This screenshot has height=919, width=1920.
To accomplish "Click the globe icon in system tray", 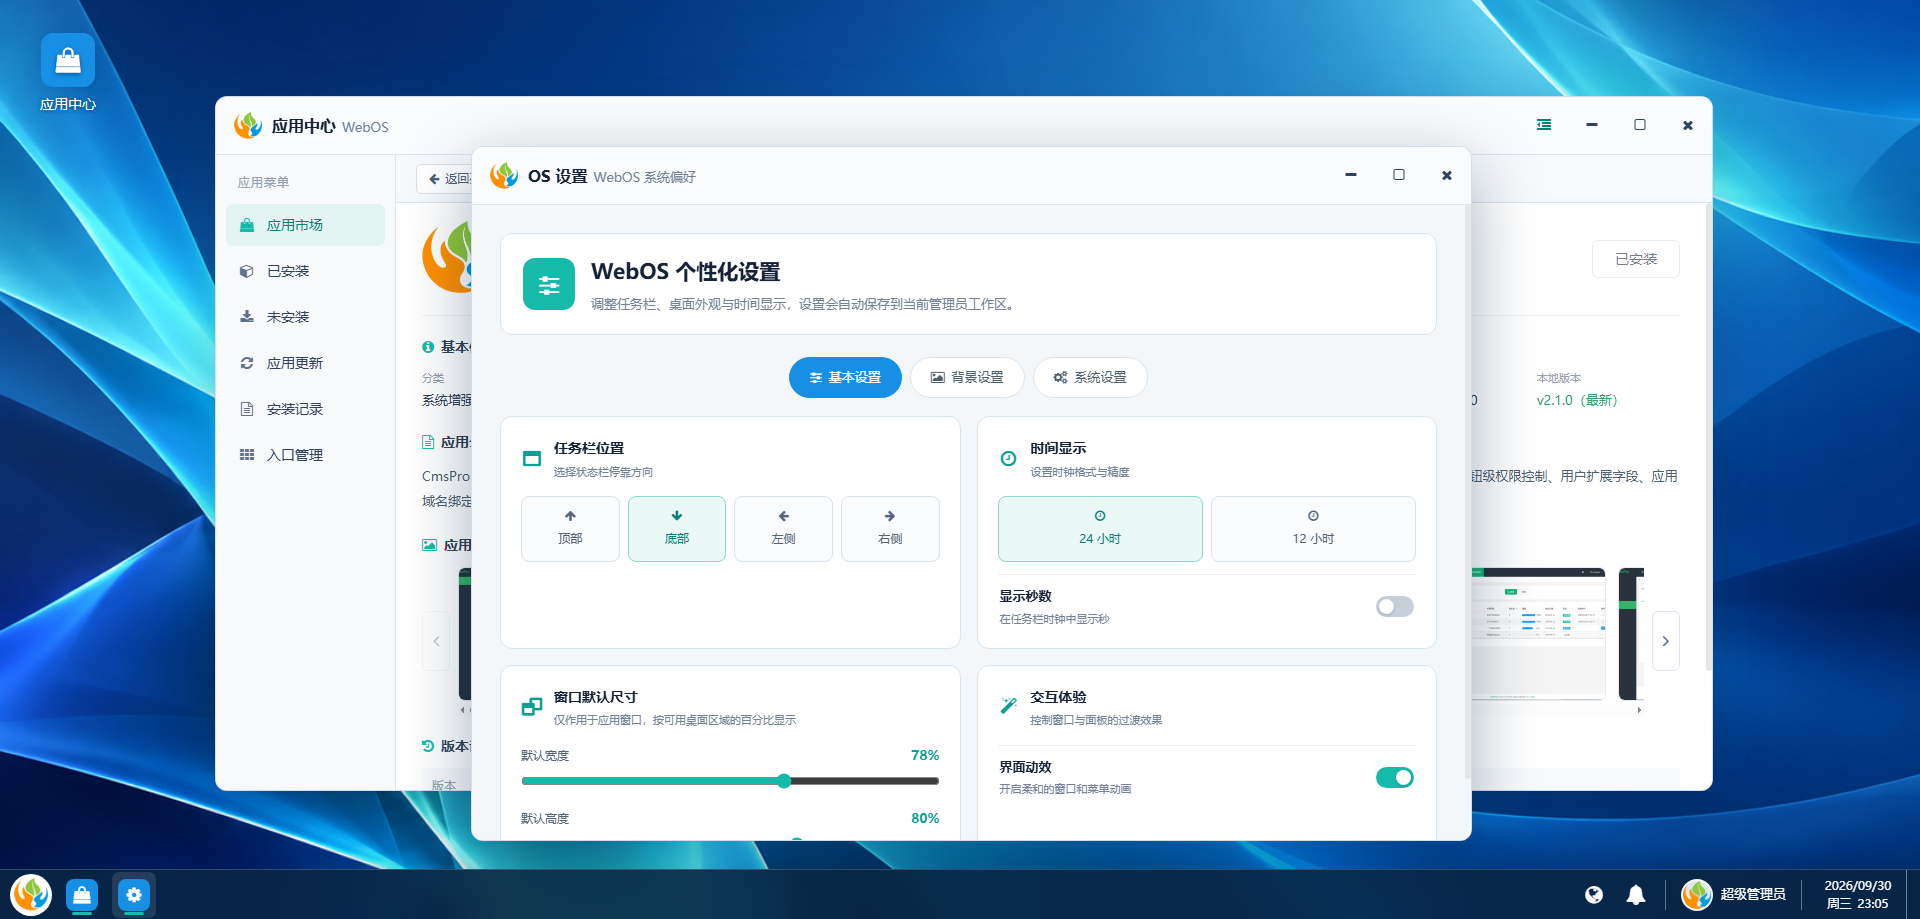I will coord(1594,894).
